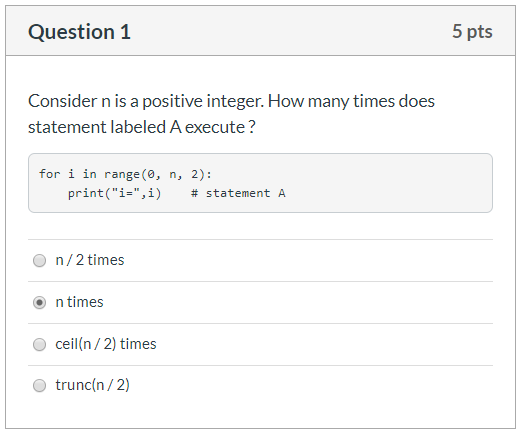Screen dimensions: 517x441
Task: Pick the "trunc(n / 2)" radio button
Action: pyautogui.click(x=39, y=385)
